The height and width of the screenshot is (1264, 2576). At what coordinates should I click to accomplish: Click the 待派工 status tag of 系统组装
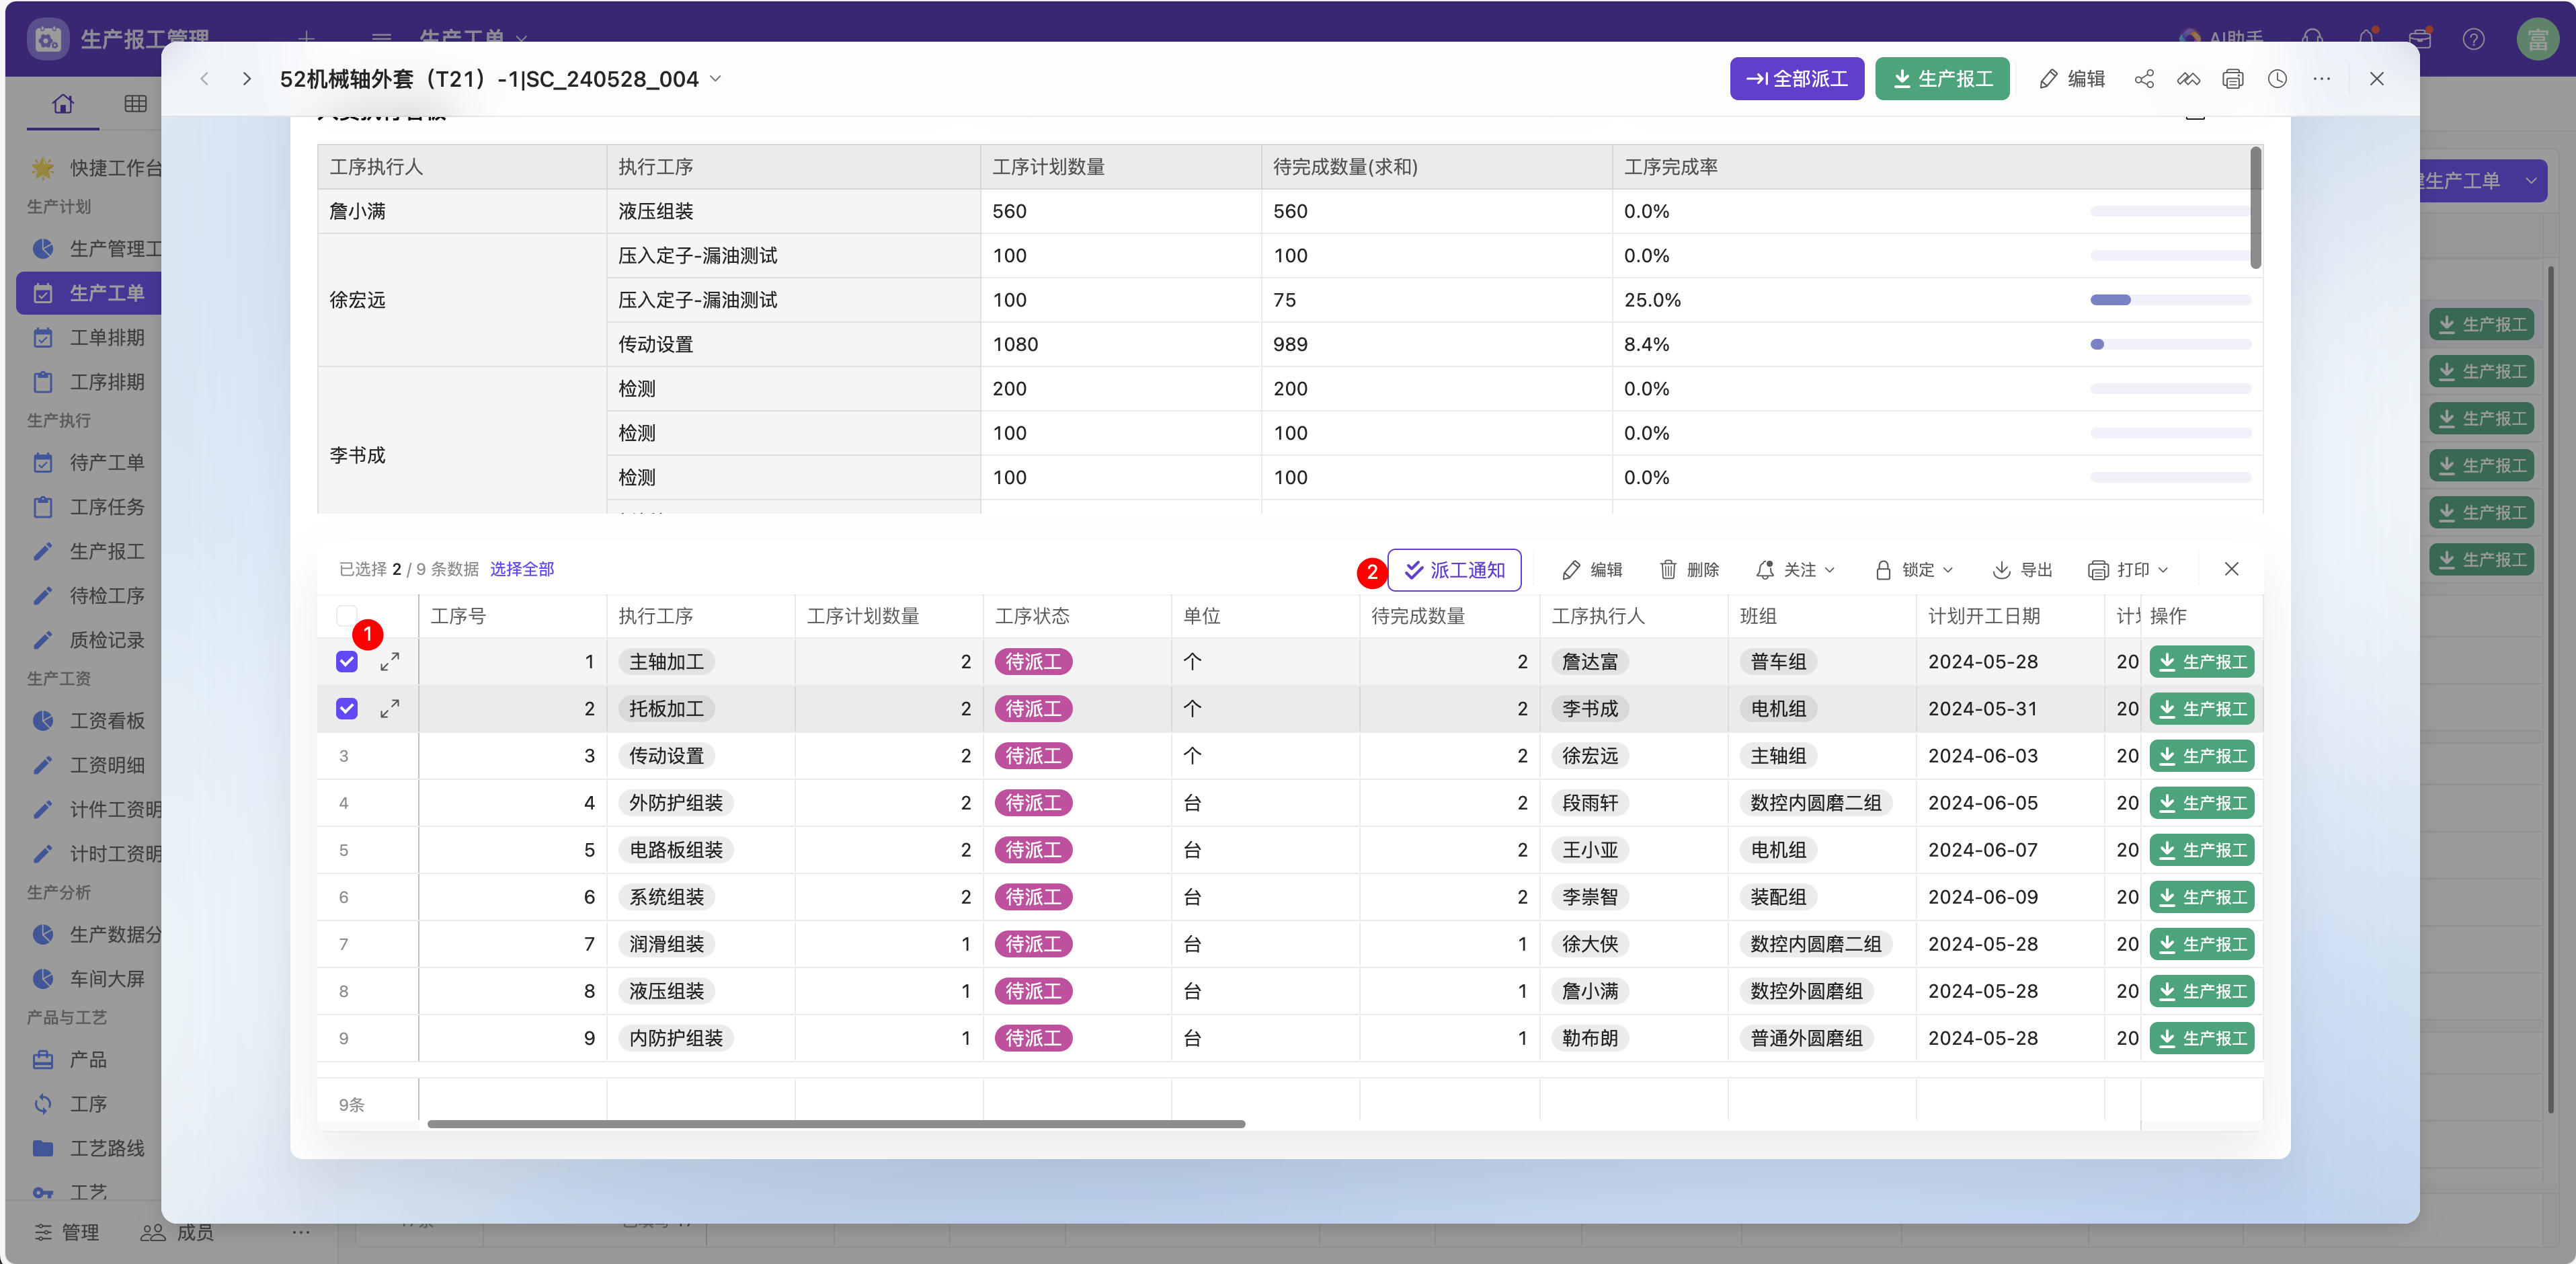1033,897
